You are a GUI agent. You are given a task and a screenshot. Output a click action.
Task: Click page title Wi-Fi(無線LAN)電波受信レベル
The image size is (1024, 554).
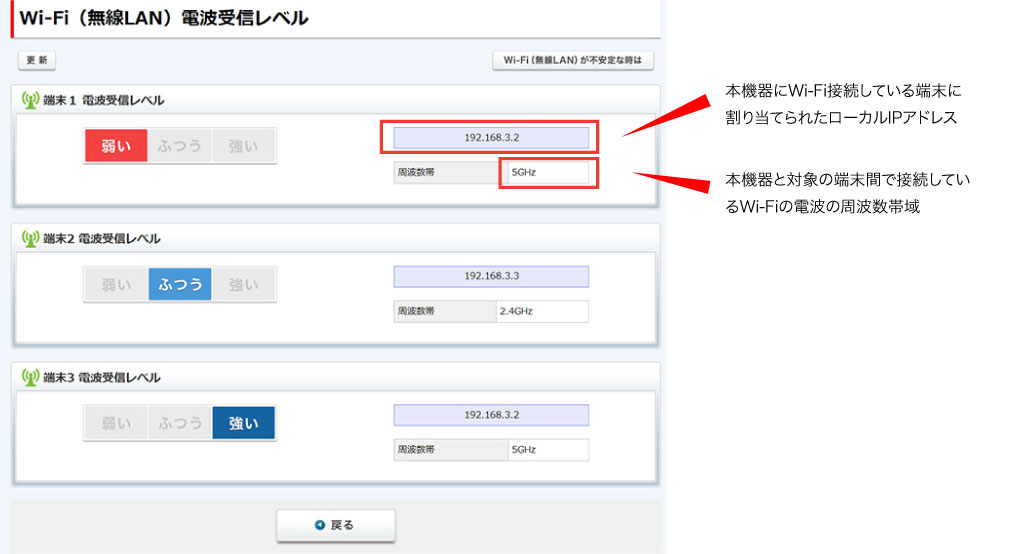164,18
